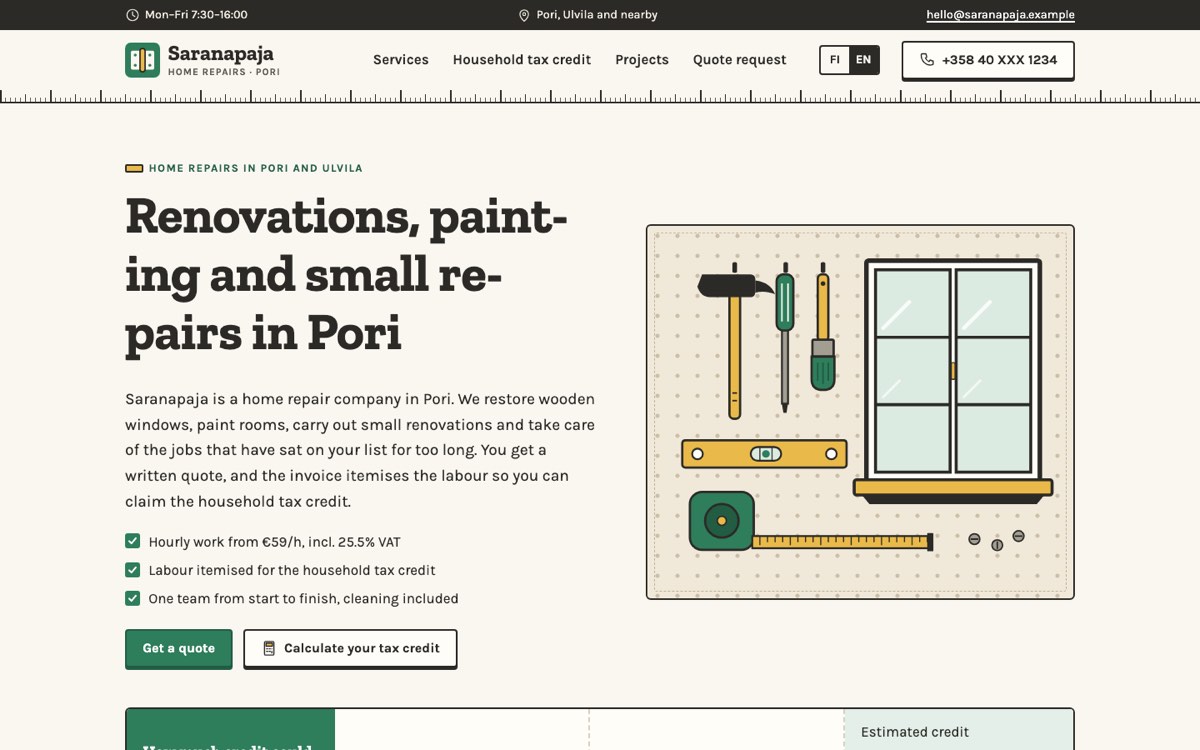Click checkmark next to one team line
1200x750 pixels.
click(x=132, y=598)
